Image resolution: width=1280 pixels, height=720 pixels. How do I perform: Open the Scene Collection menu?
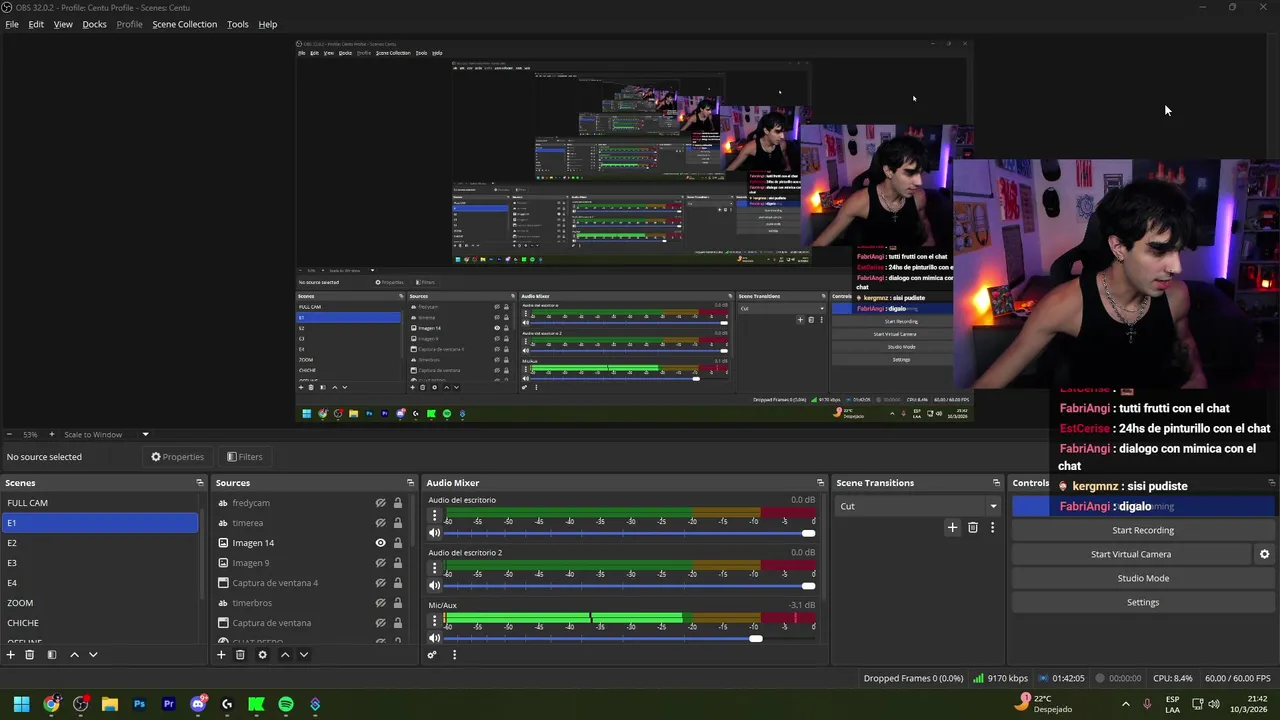tap(184, 24)
